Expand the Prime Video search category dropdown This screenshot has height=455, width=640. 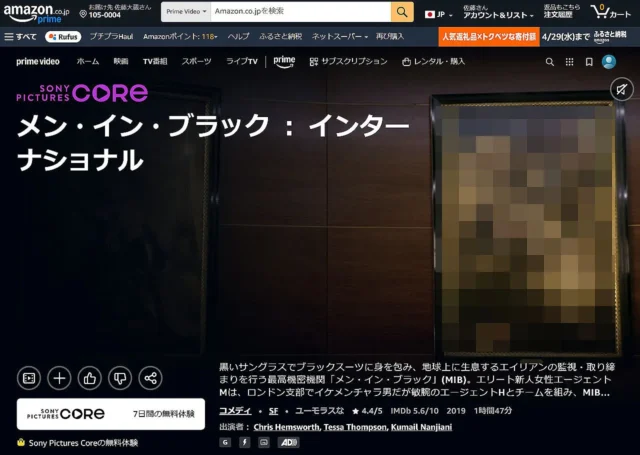(x=185, y=12)
